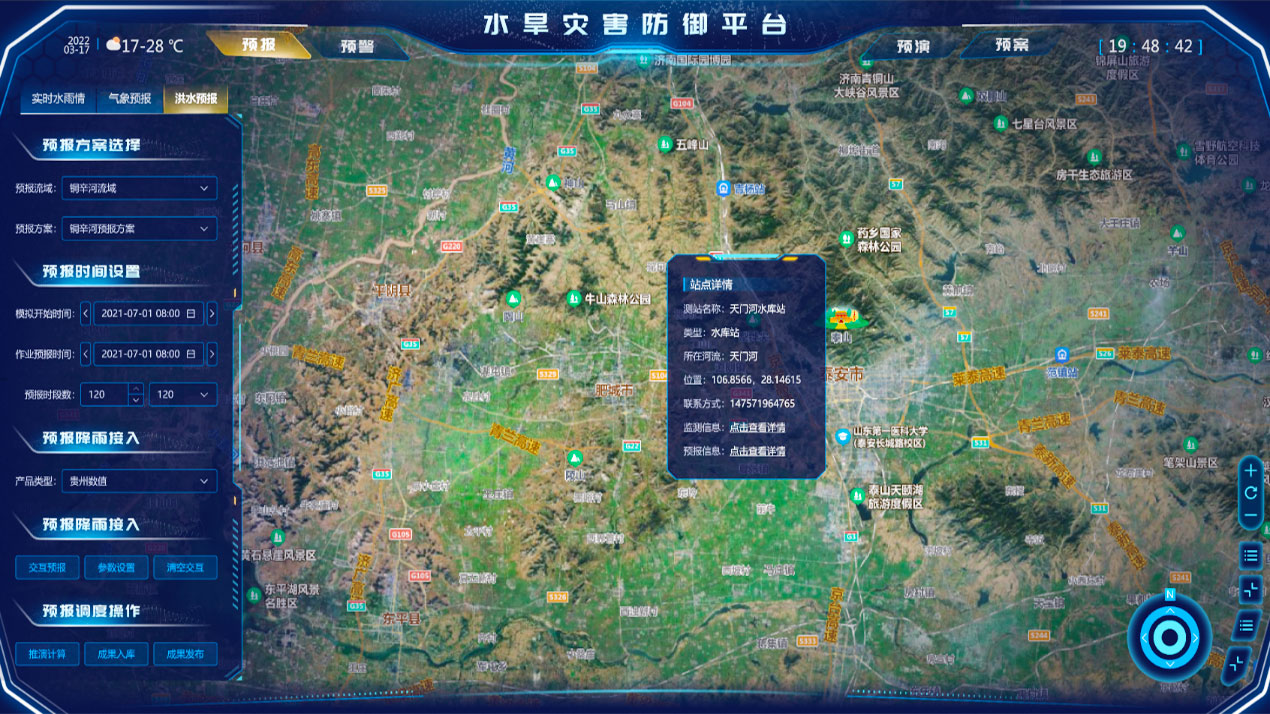
Task: Switch to the 实时水雨情 tab
Action: 57,99
